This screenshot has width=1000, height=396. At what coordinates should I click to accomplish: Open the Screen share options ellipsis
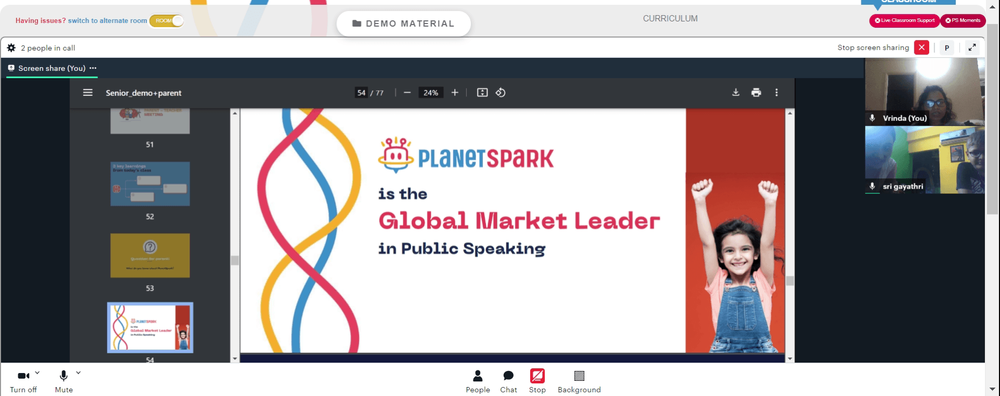click(93, 68)
